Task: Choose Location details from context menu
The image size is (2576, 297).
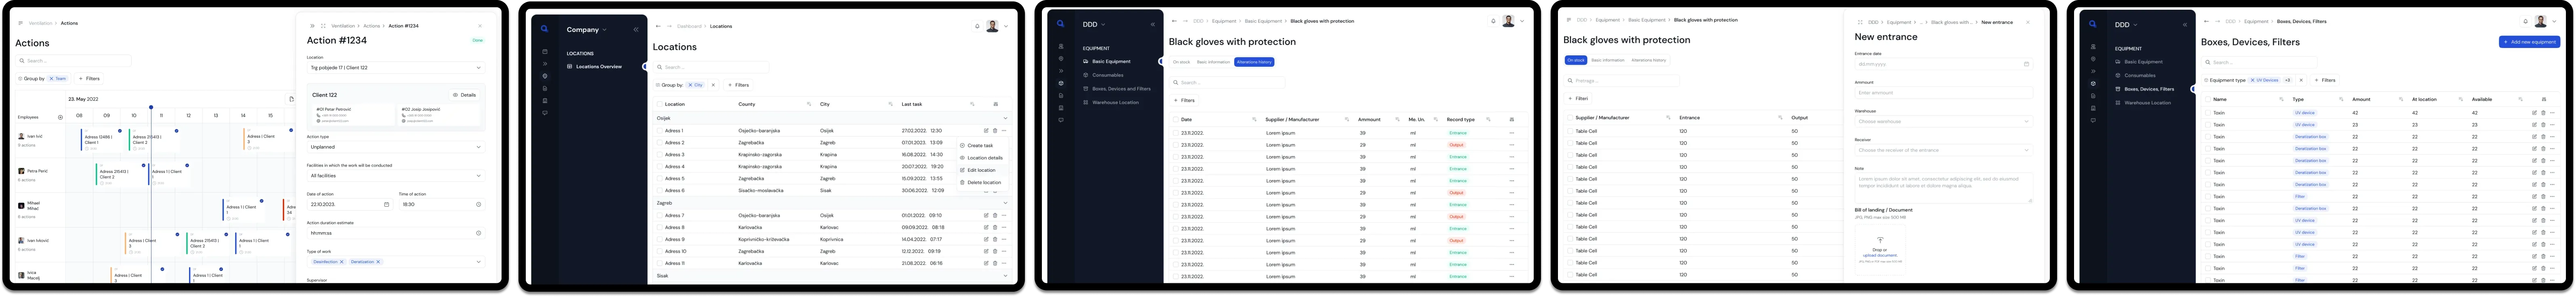Action: click(981, 158)
